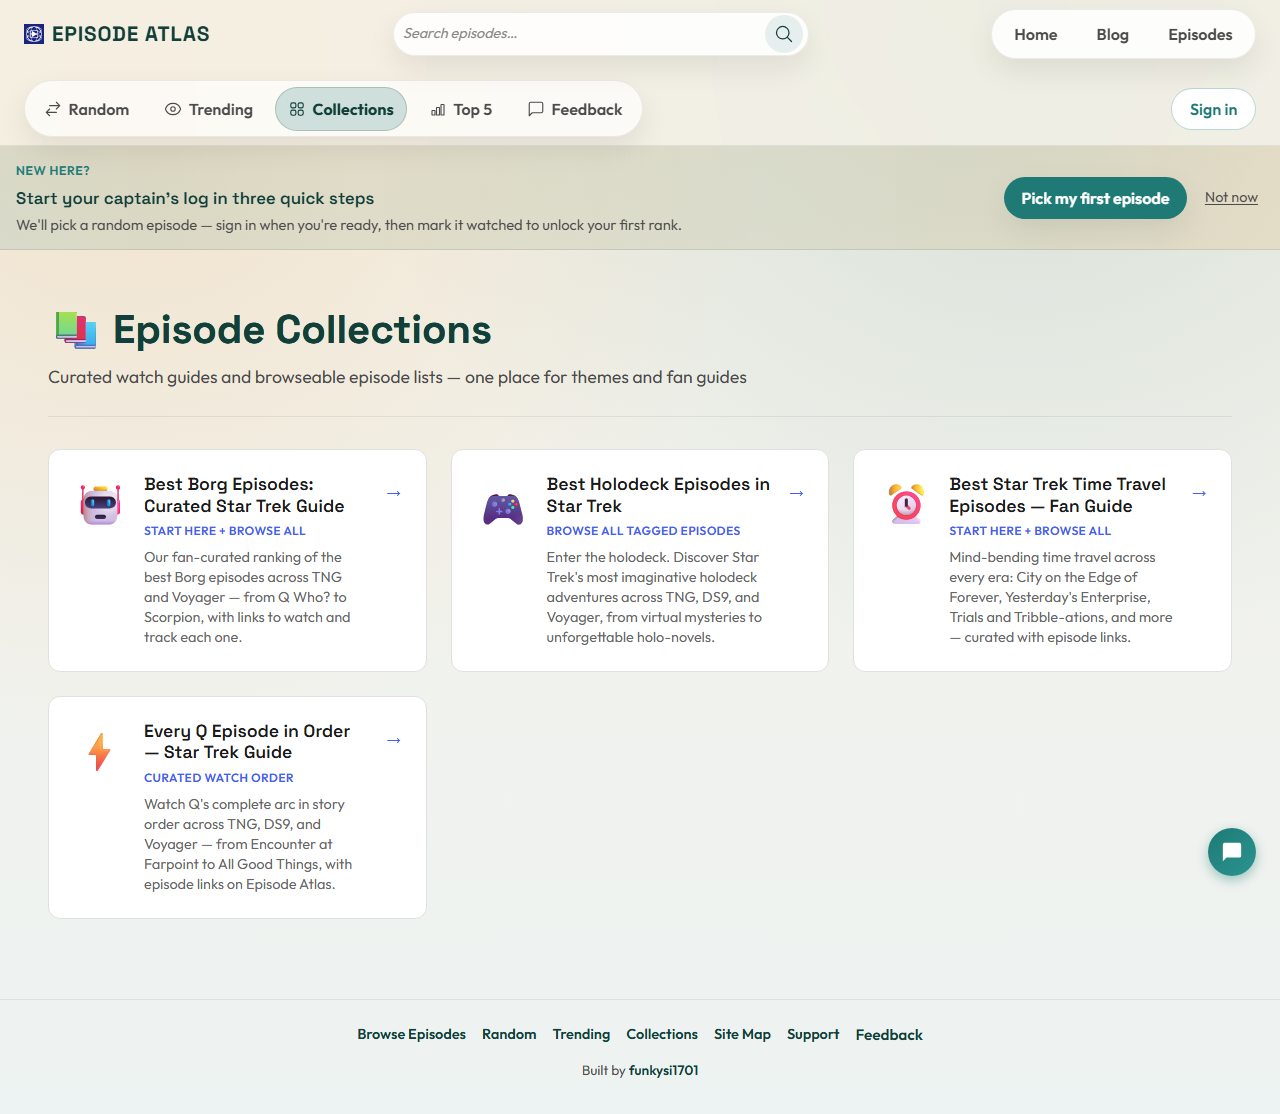The image size is (1280, 1114).
Task: Open the Top 5 tab
Action: tap(461, 110)
